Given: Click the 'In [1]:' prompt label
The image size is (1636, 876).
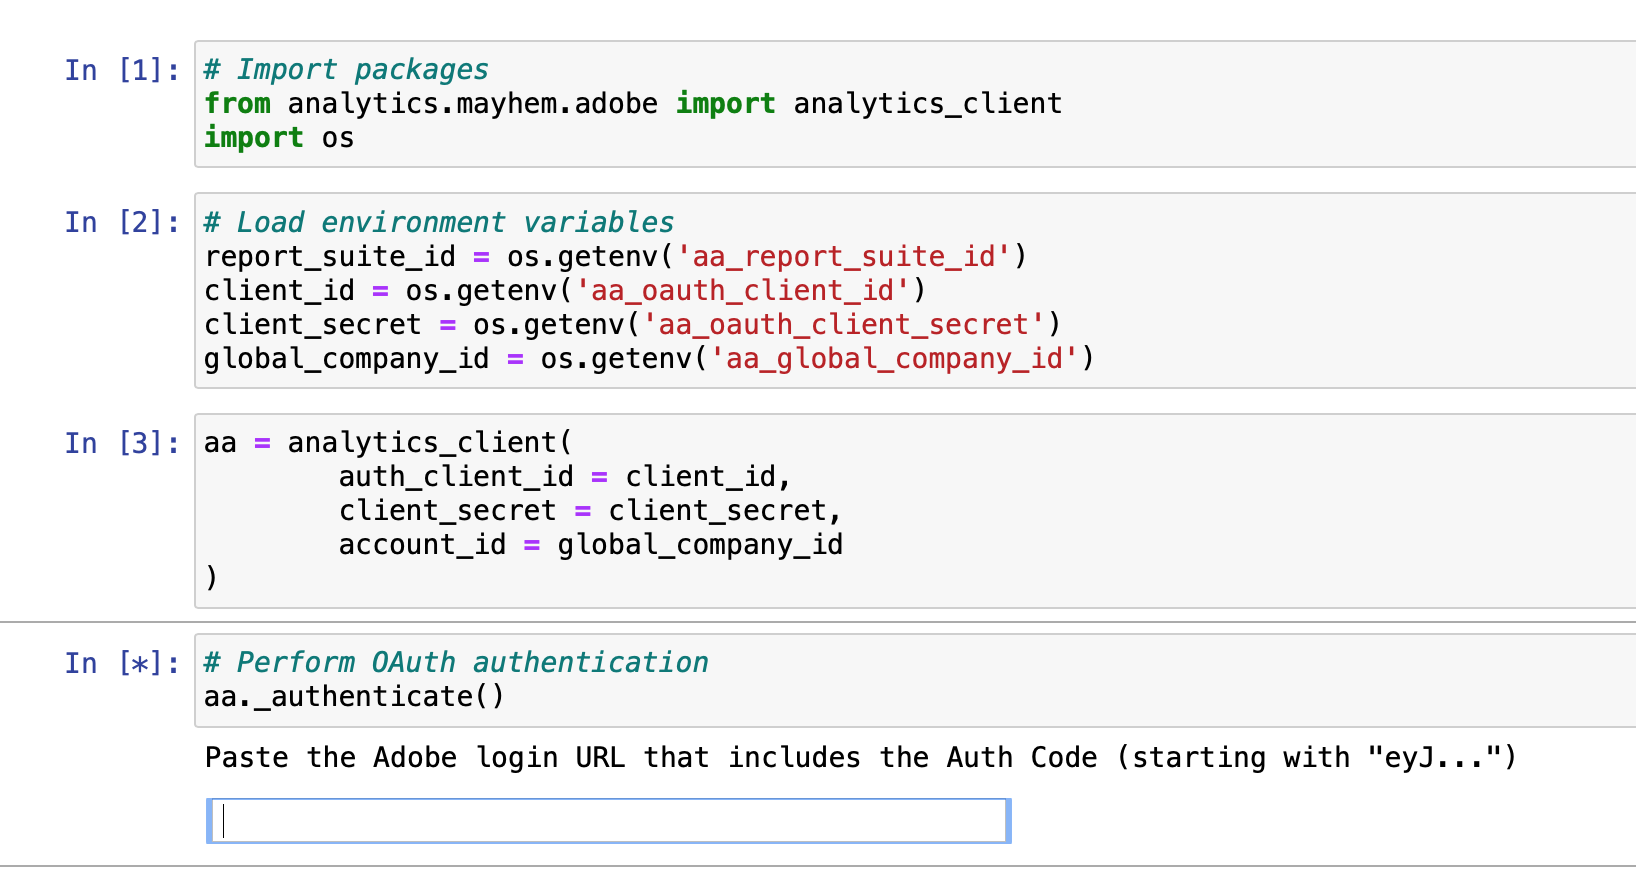Looking at the screenshot, I should pos(122,70).
